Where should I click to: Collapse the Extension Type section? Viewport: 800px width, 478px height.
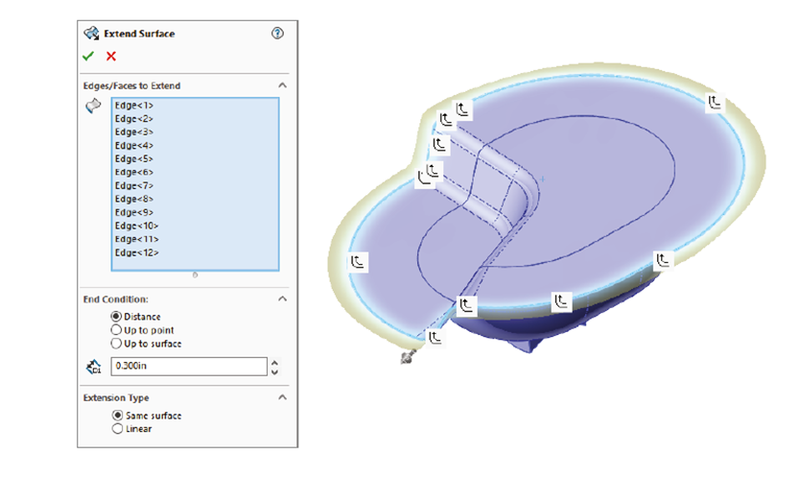282,397
